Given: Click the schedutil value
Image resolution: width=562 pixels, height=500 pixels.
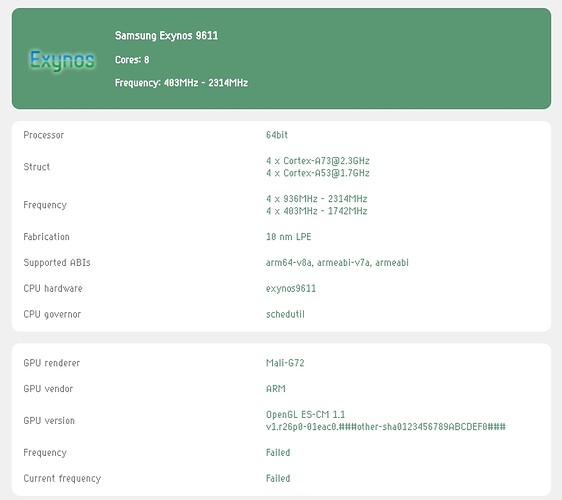Looking at the screenshot, I should coord(285,314).
